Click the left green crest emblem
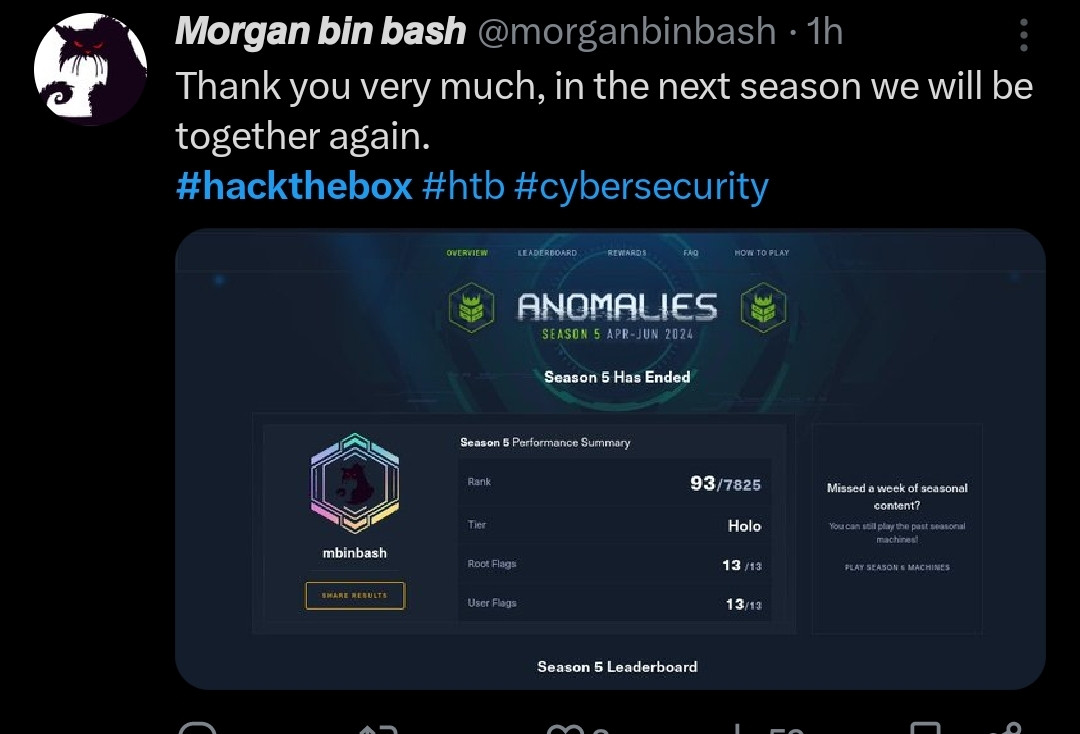Screen dimensions: 1080x734 pyautogui.click(x=470, y=308)
